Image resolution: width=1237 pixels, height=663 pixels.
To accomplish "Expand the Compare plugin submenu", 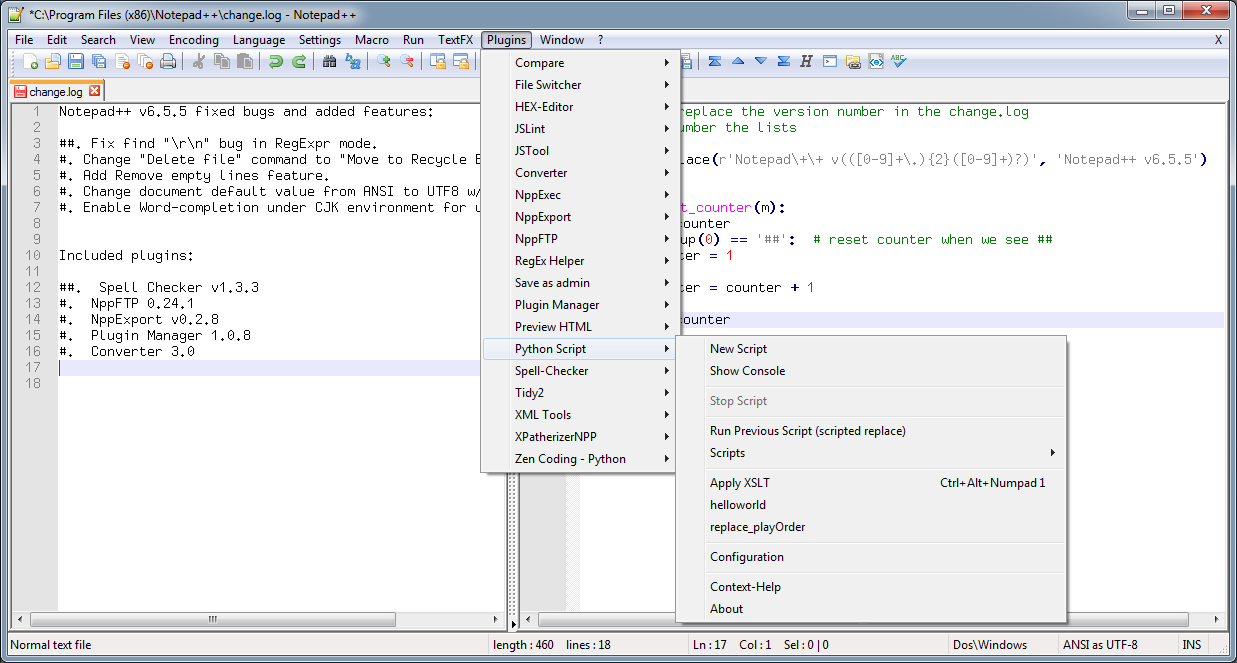I will coord(539,63).
